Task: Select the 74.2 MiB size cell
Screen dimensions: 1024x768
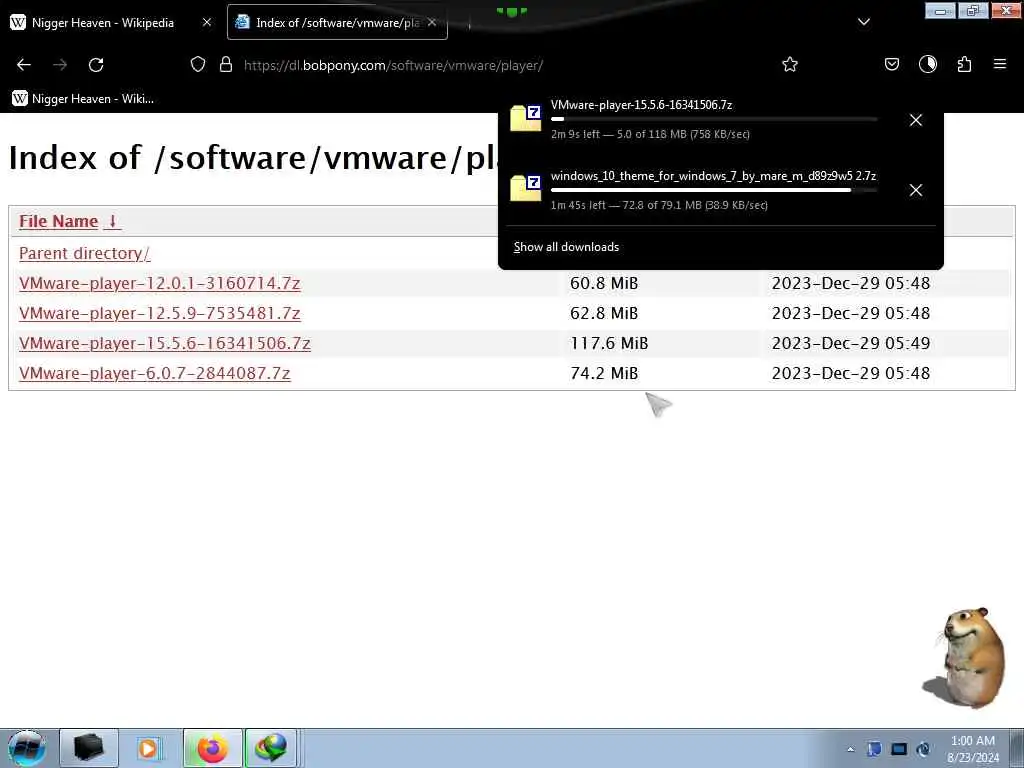Action: 604,374
